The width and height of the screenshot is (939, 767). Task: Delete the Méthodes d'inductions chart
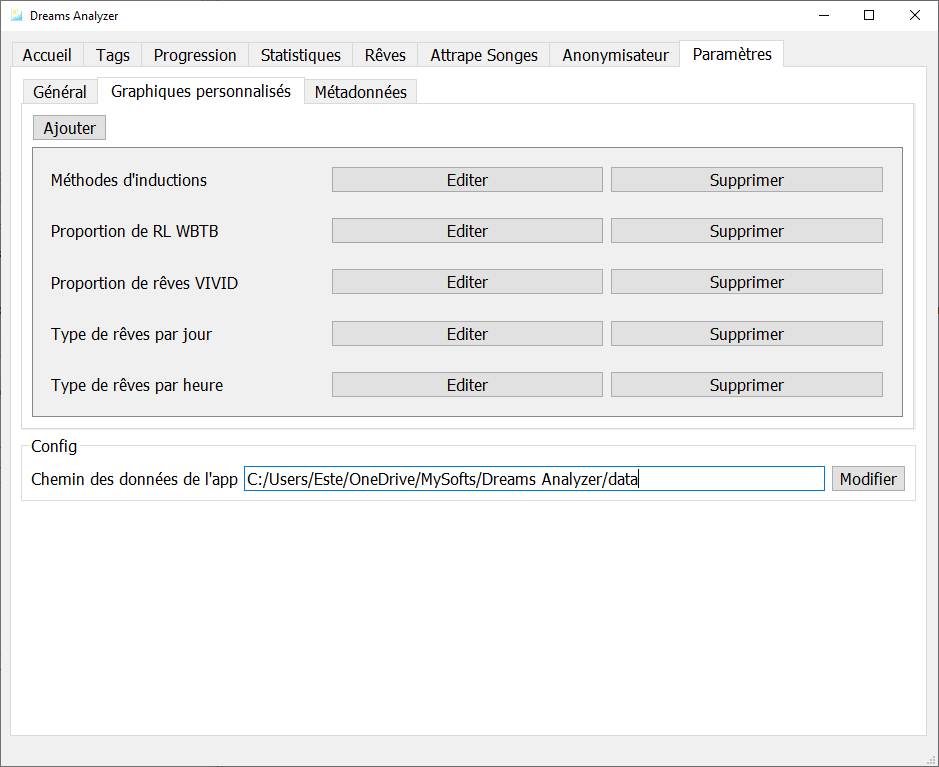point(747,180)
